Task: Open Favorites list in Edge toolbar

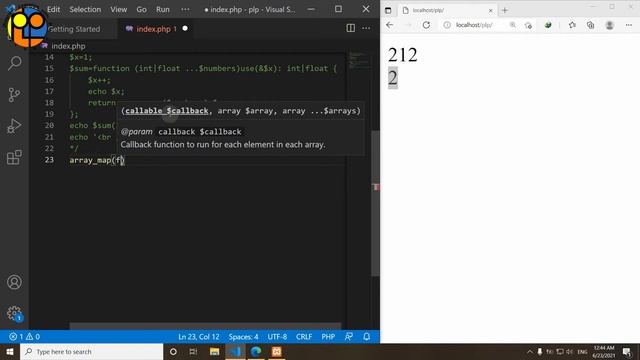Action: (x=572, y=25)
